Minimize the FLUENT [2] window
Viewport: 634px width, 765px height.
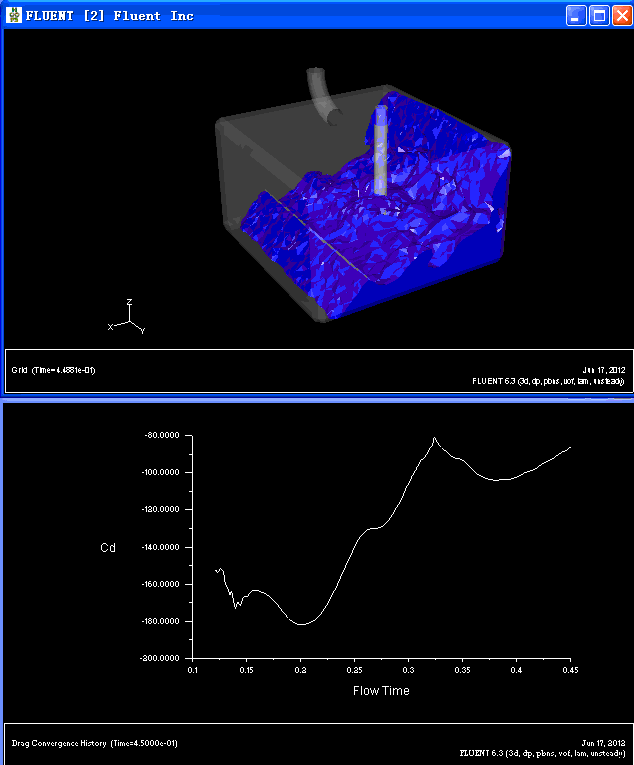(x=576, y=16)
